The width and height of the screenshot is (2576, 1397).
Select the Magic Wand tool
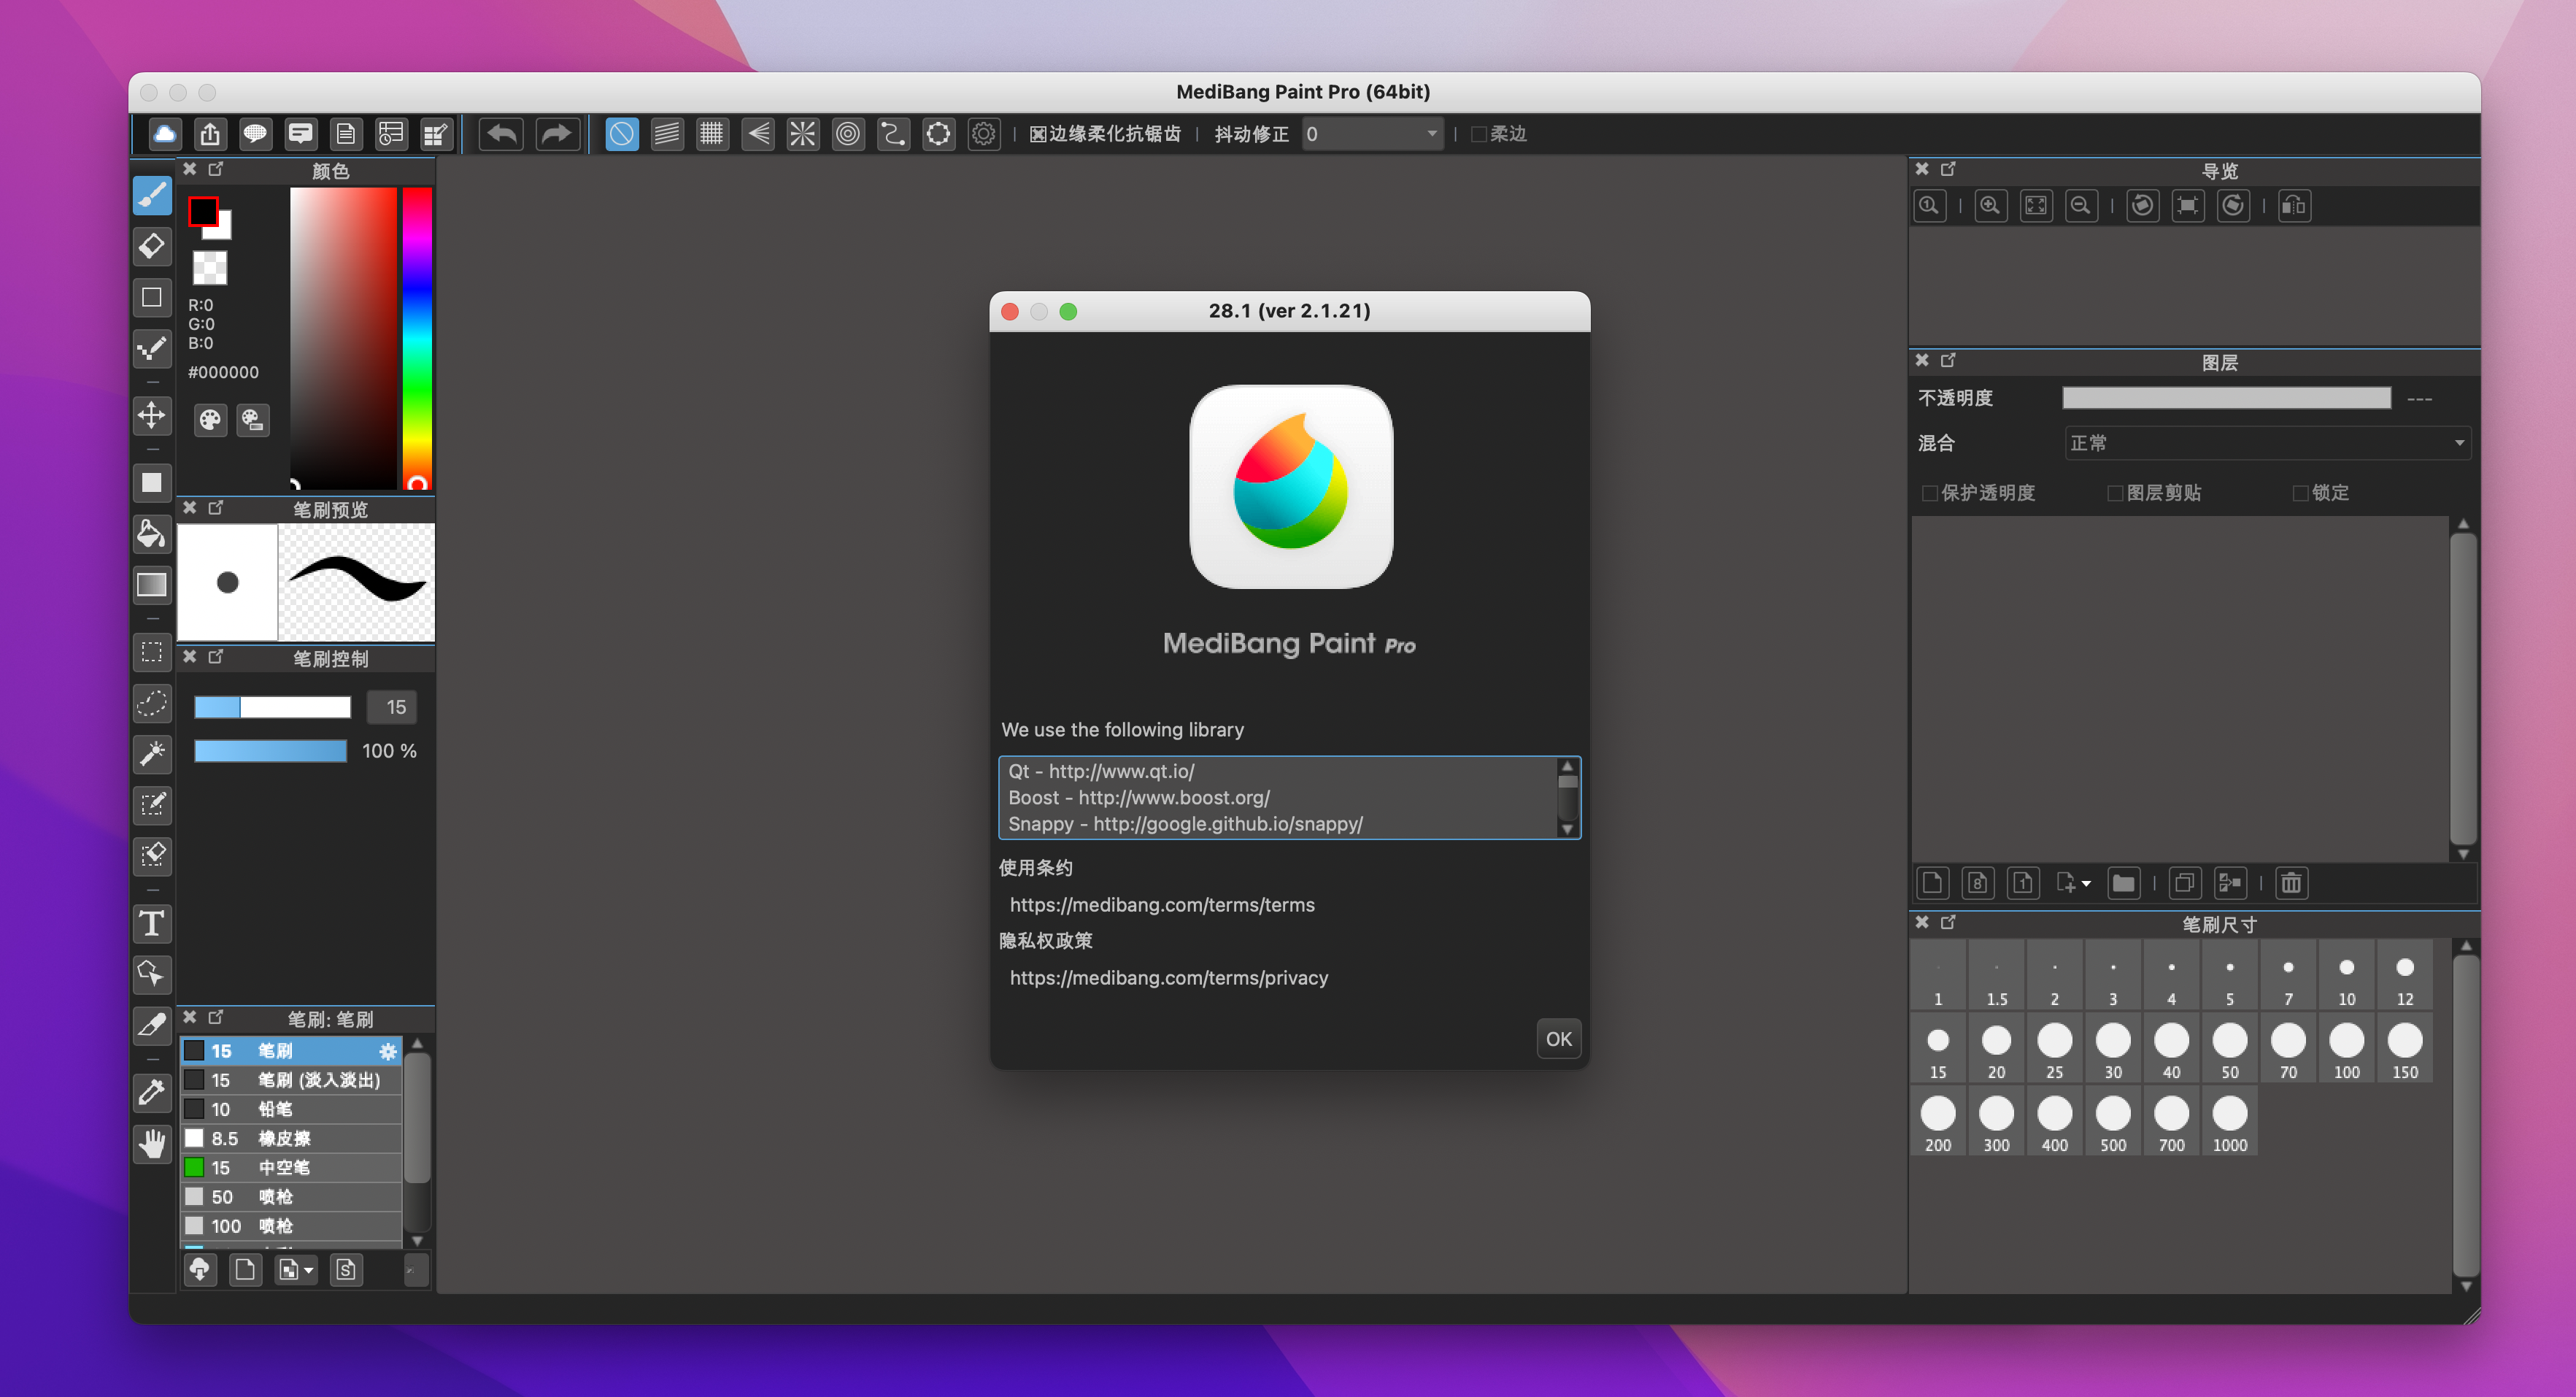coord(152,754)
